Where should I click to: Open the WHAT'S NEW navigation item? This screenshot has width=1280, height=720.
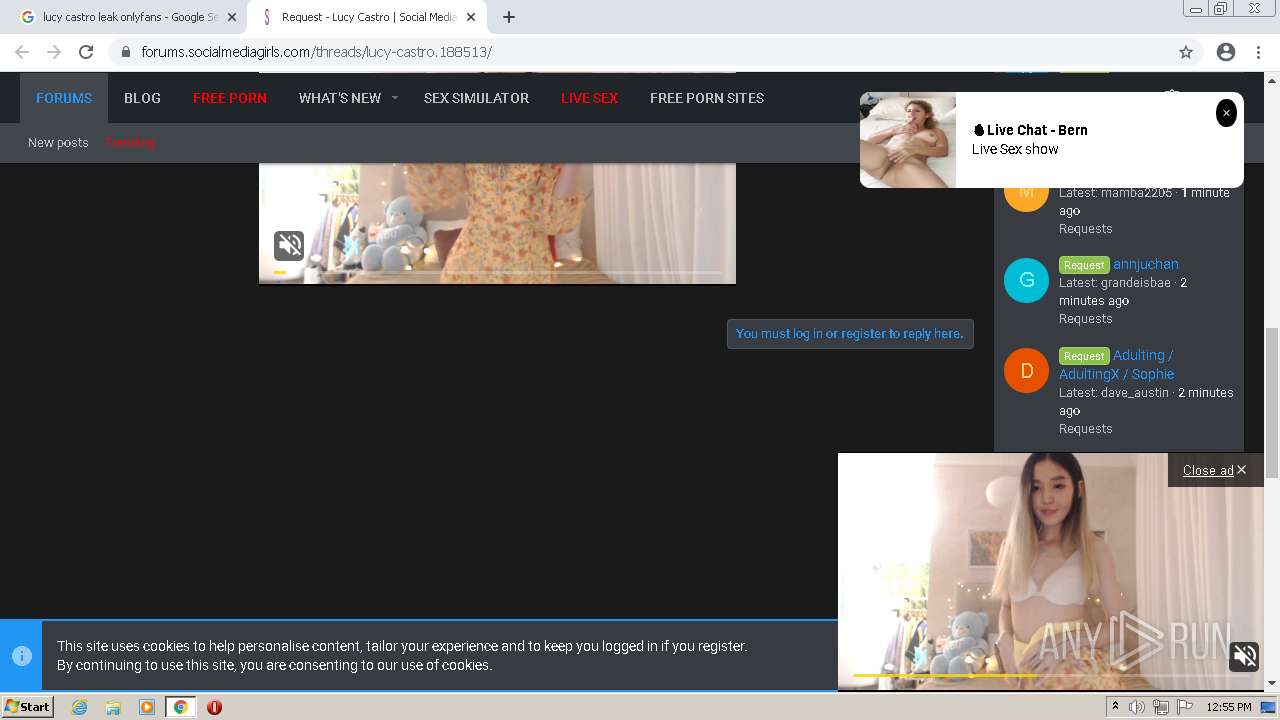340,98
